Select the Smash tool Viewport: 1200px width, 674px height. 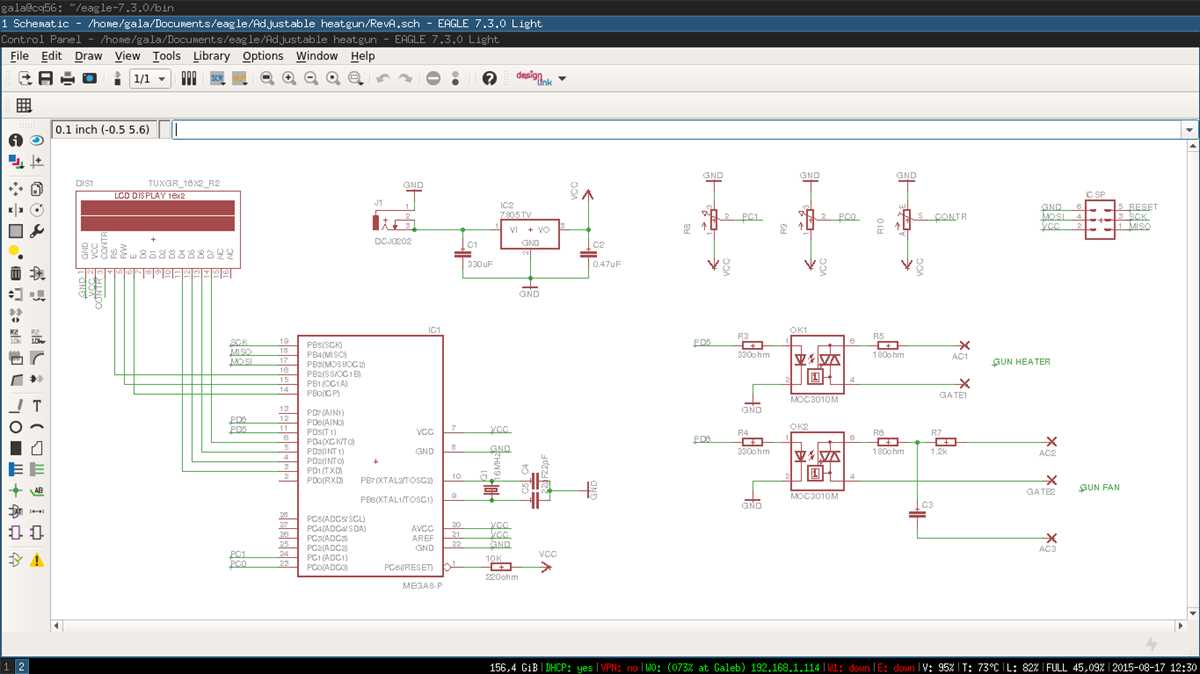[16, 357]
